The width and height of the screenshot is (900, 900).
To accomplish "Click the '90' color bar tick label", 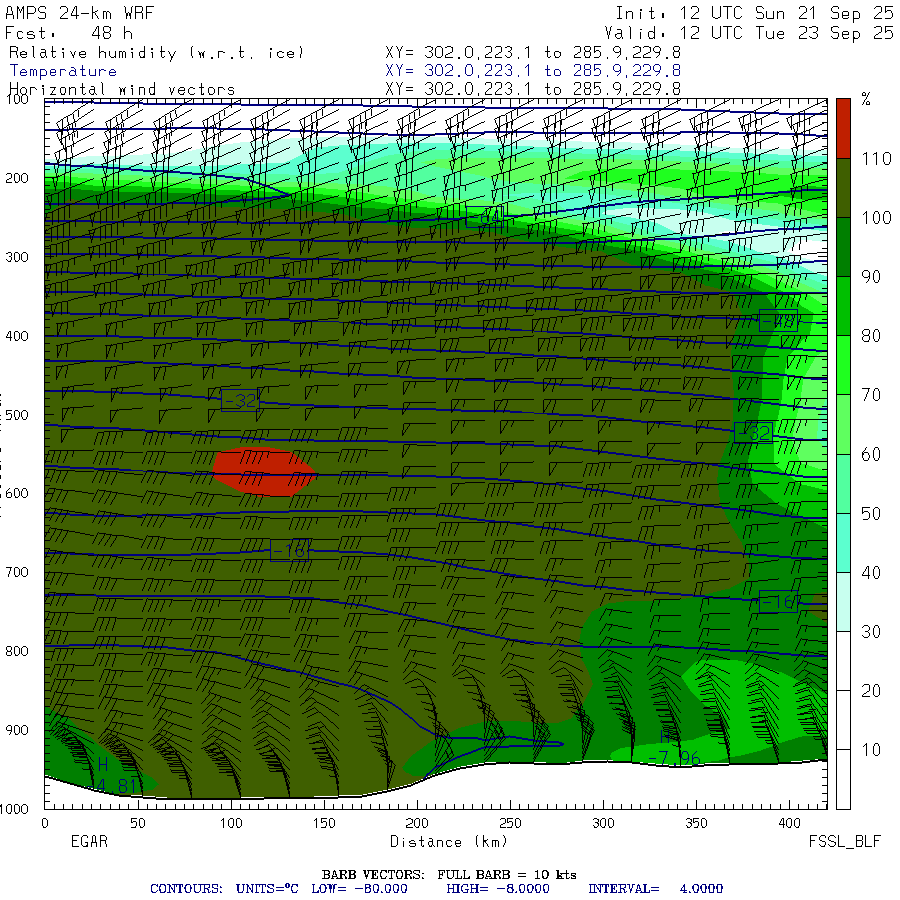I will coord(871,277).
